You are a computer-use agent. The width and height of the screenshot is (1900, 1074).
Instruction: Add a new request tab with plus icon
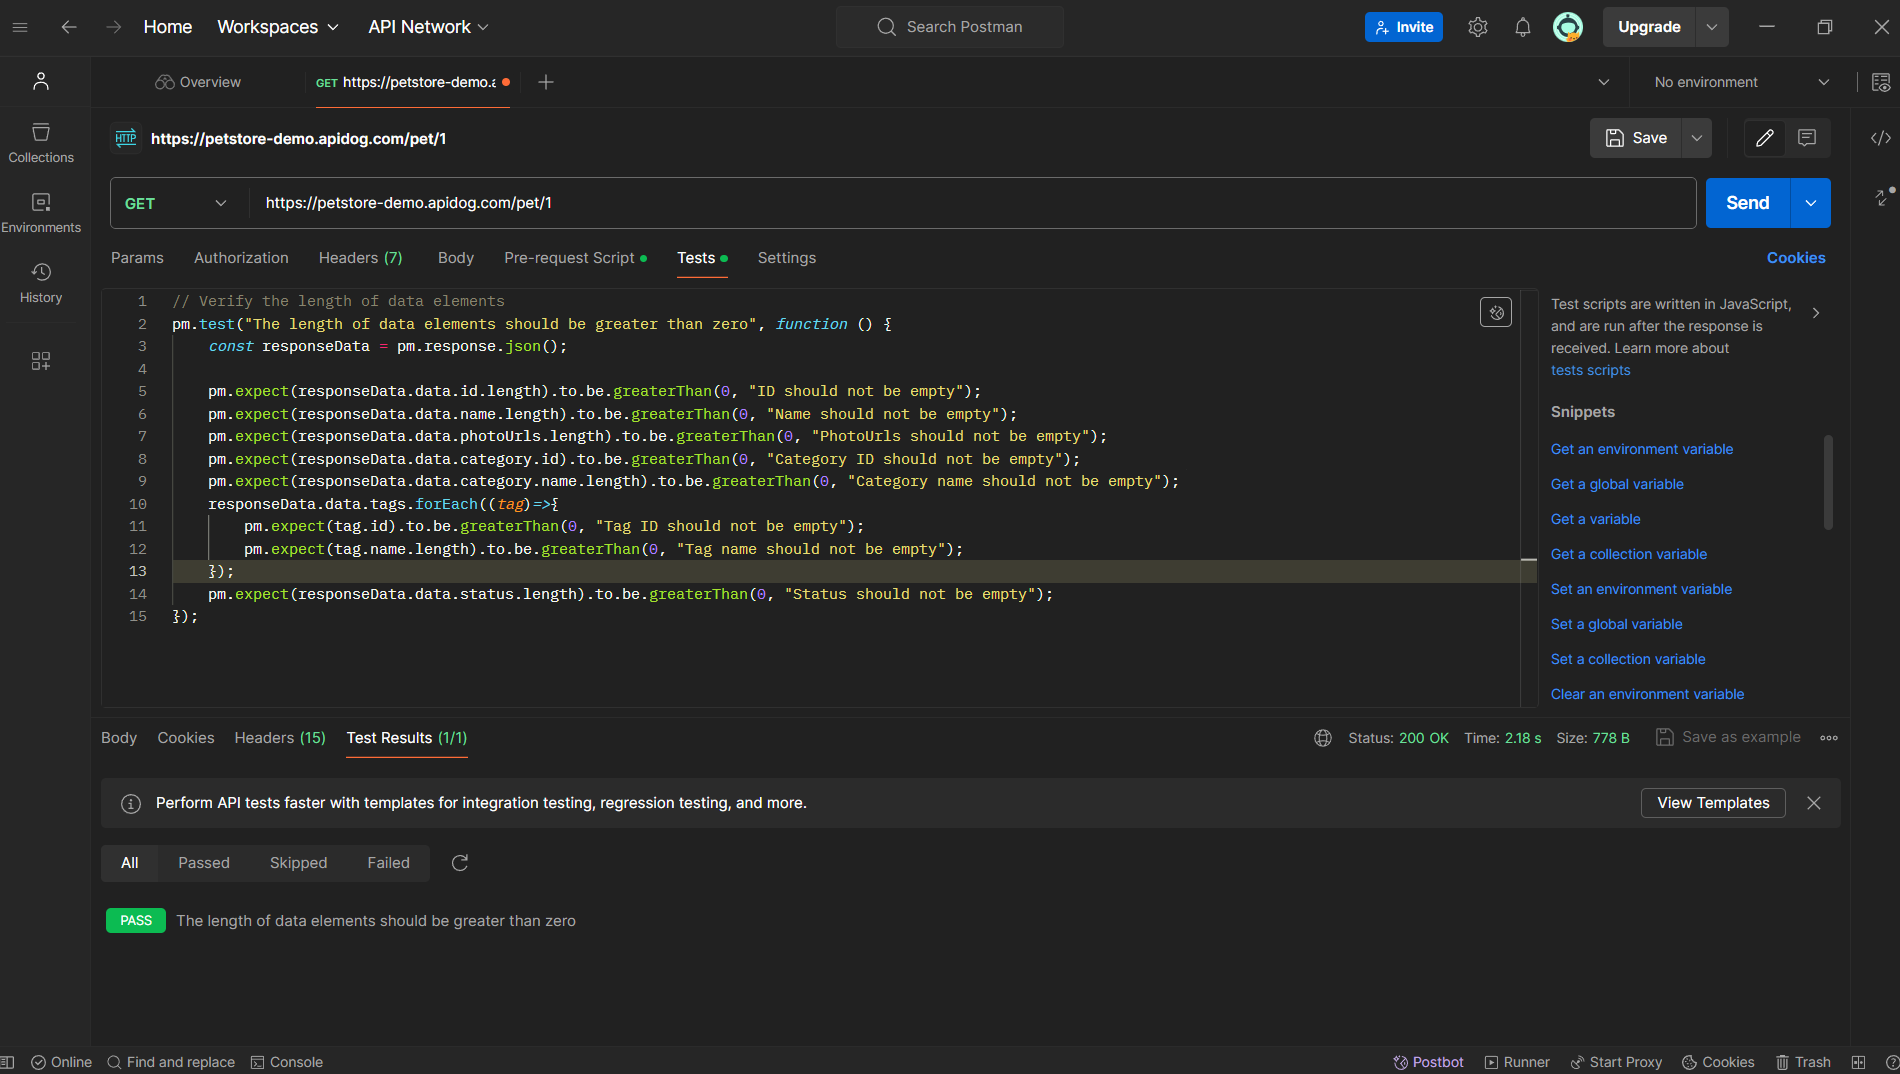point(546,82)
